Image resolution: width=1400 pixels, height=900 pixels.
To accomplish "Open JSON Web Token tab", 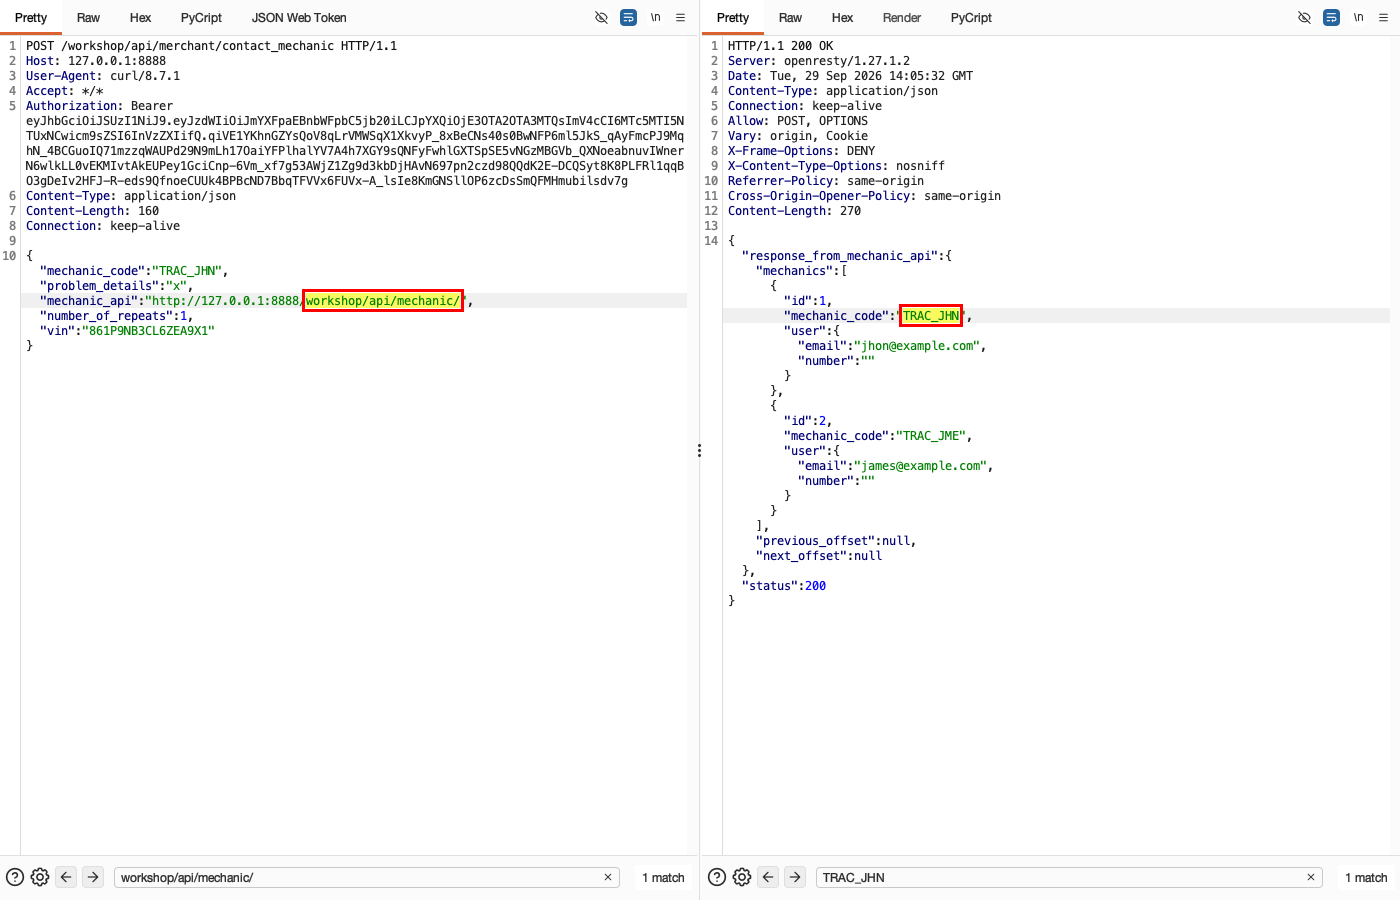I will pyautogui.click(x=299, y=18).
